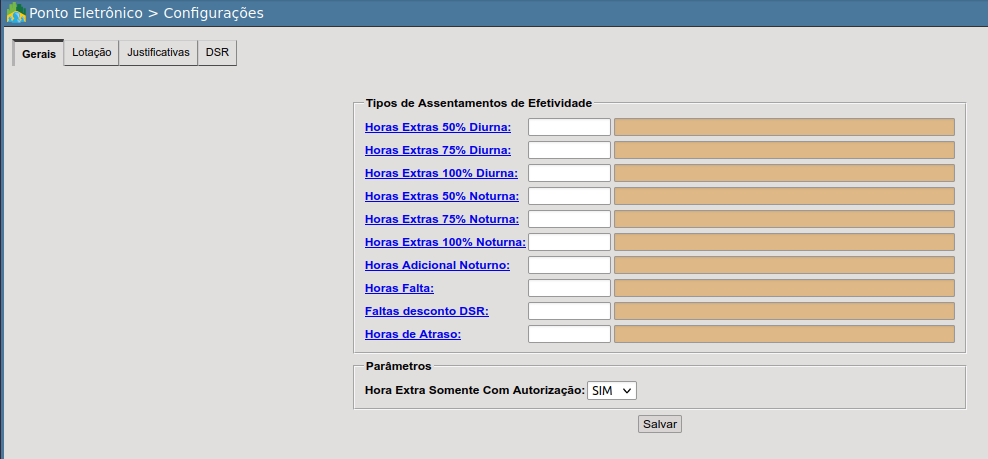Select the DSR tab
This screenshot has width=988, height=459.
point(217,53)
